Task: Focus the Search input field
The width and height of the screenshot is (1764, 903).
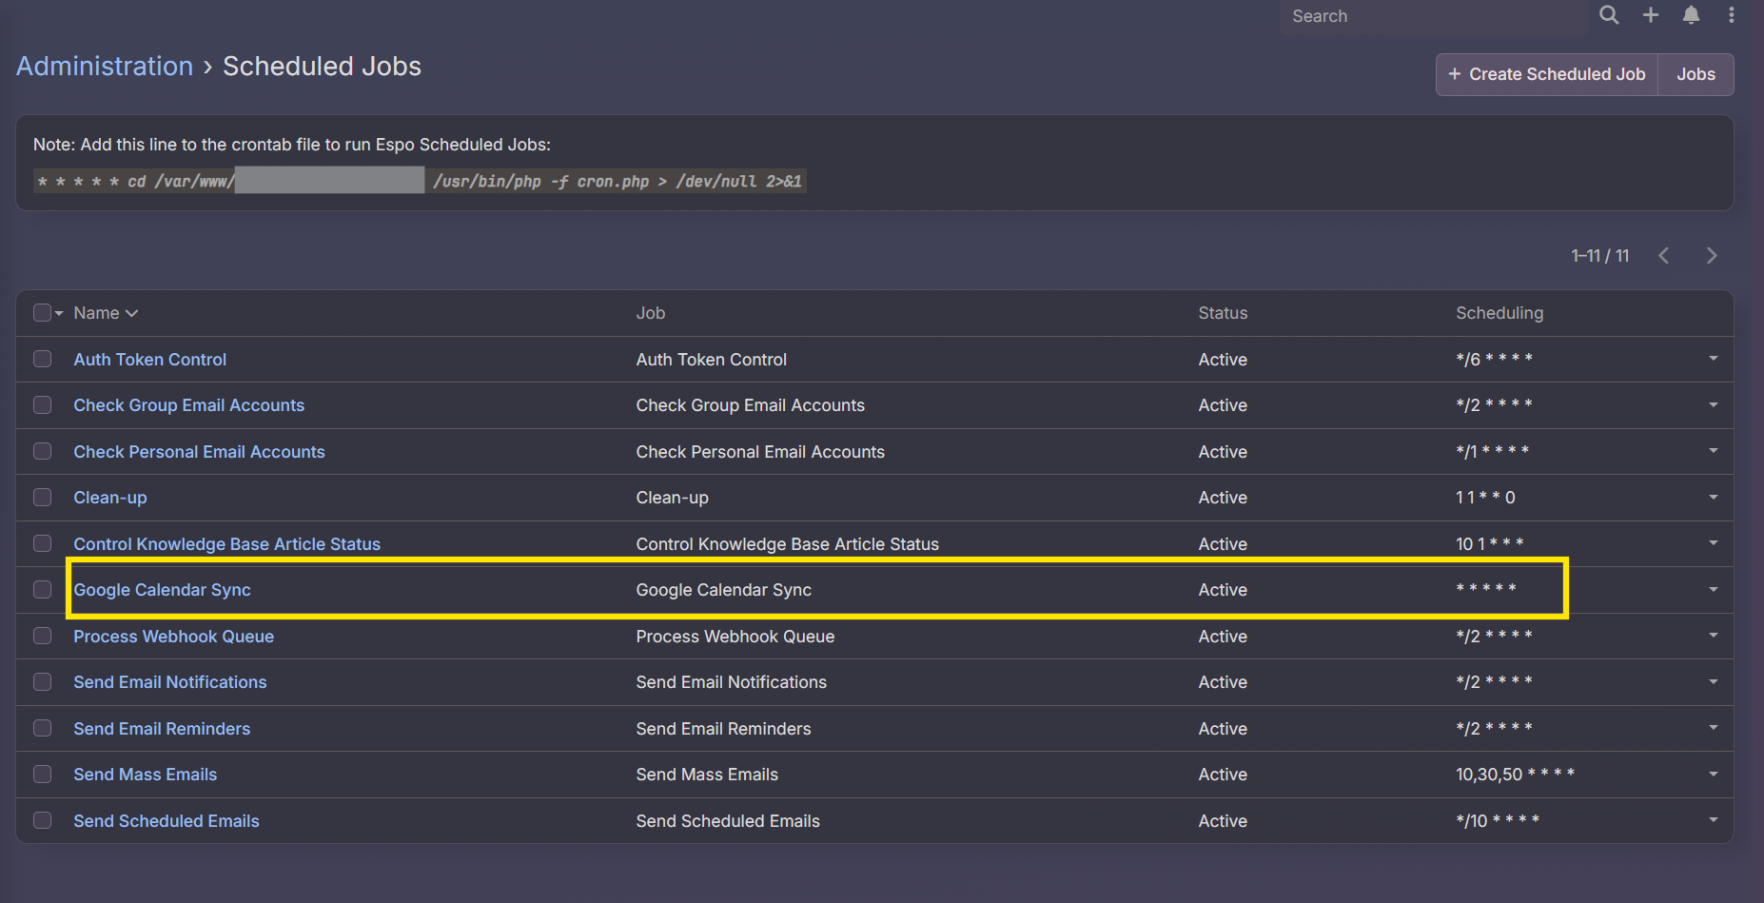Action: 1430,16
